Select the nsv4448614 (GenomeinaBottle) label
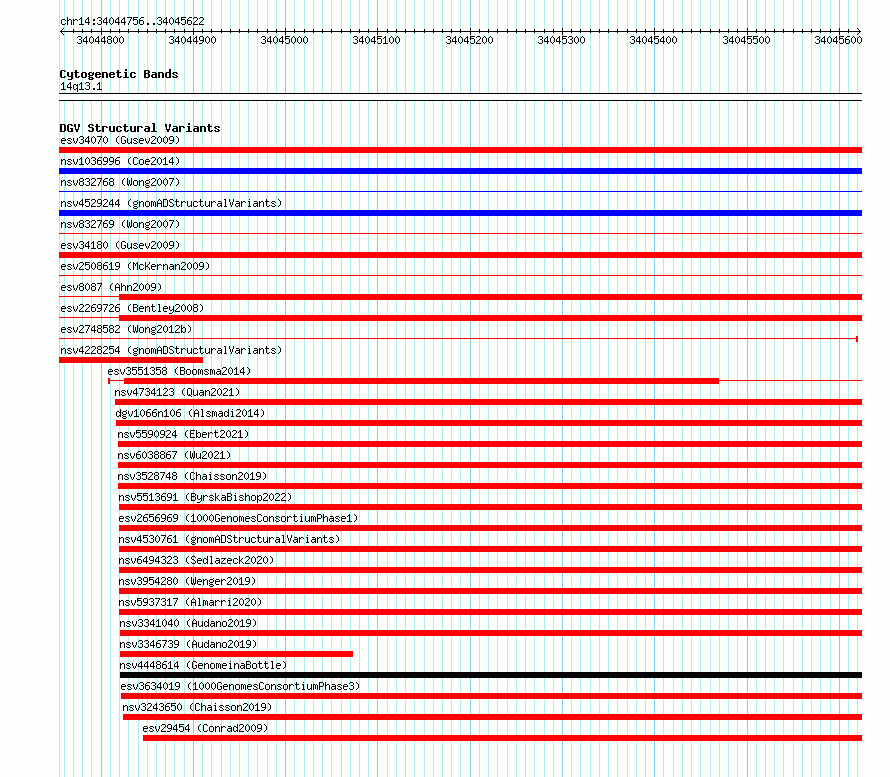 (x=203, y=665)
